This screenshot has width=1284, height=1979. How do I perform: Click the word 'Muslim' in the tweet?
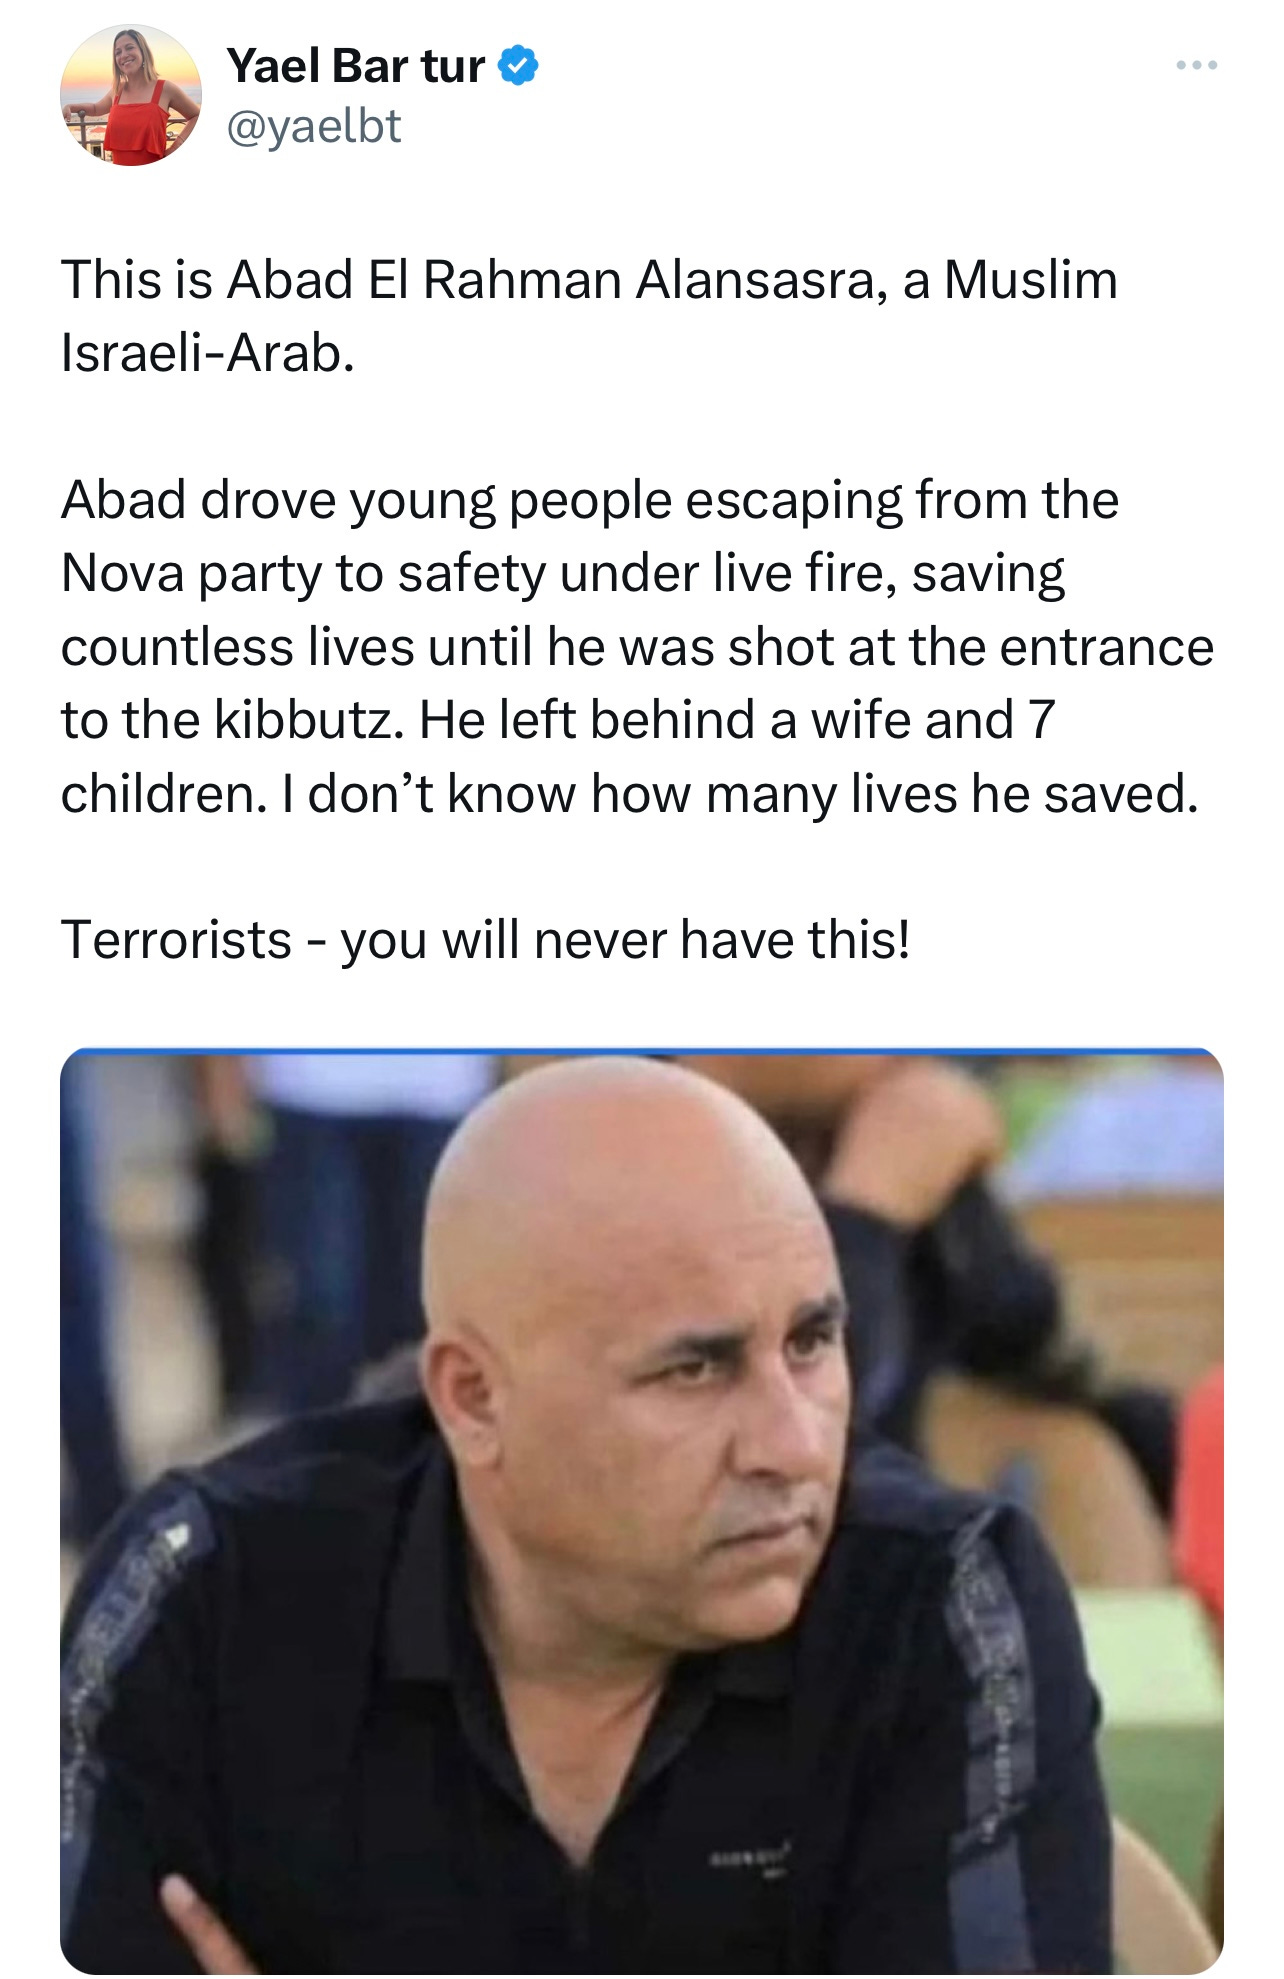tap(1030, 280)
